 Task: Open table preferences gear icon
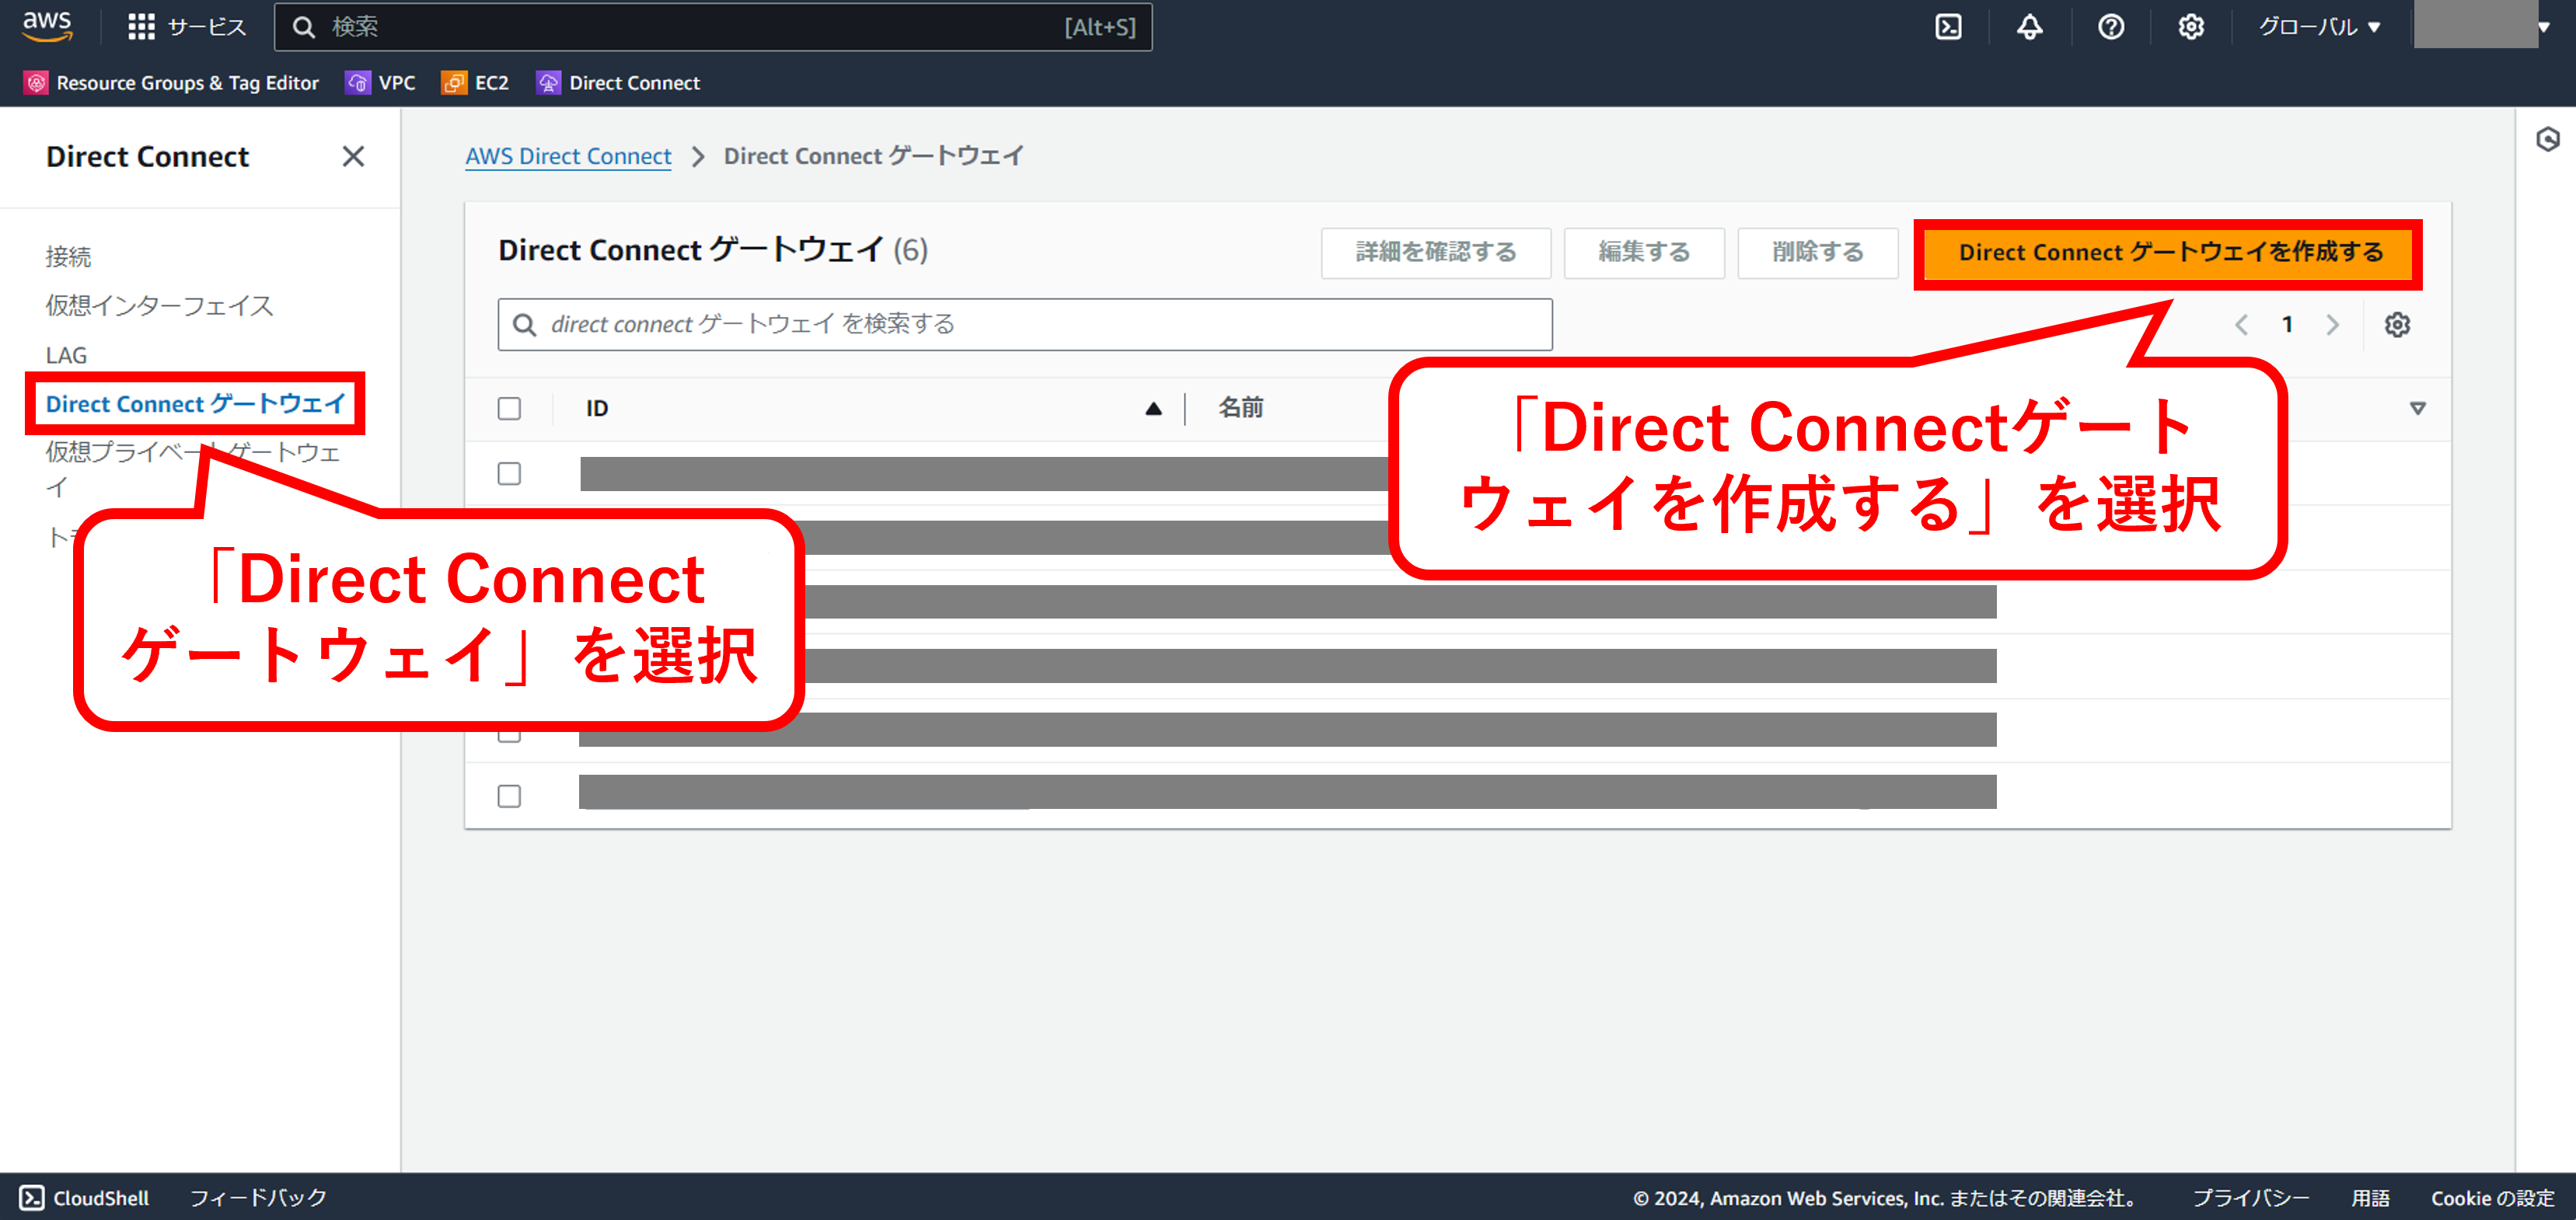[x=2397, y=324]
